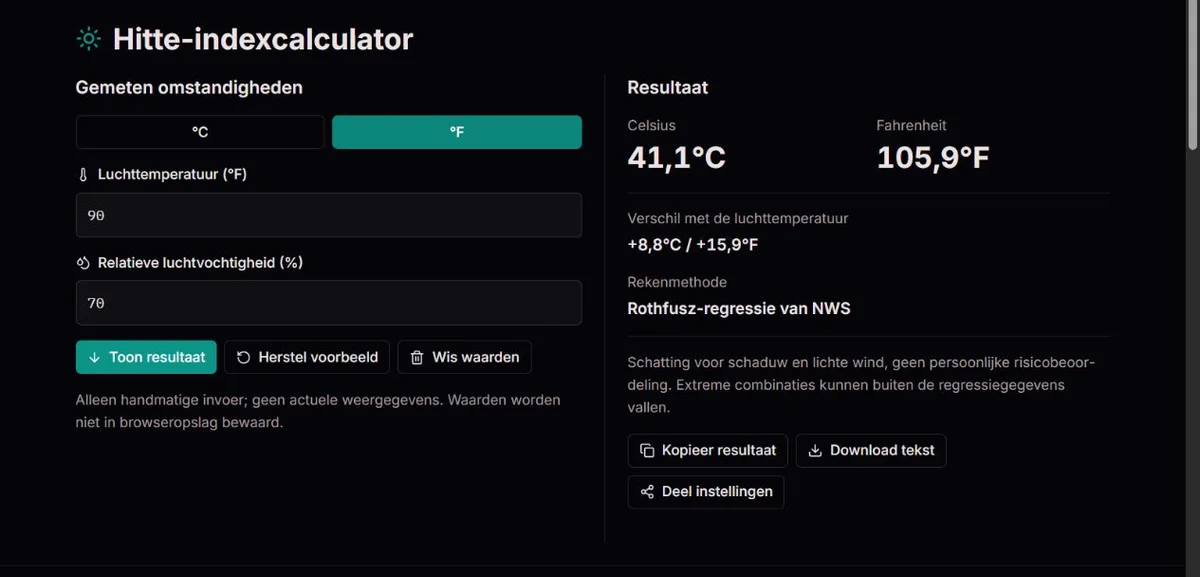Click the droplet icon by Relatieve luchtvochtigheid
This screenshot has width=1200, height=577.
coord(83,263)
